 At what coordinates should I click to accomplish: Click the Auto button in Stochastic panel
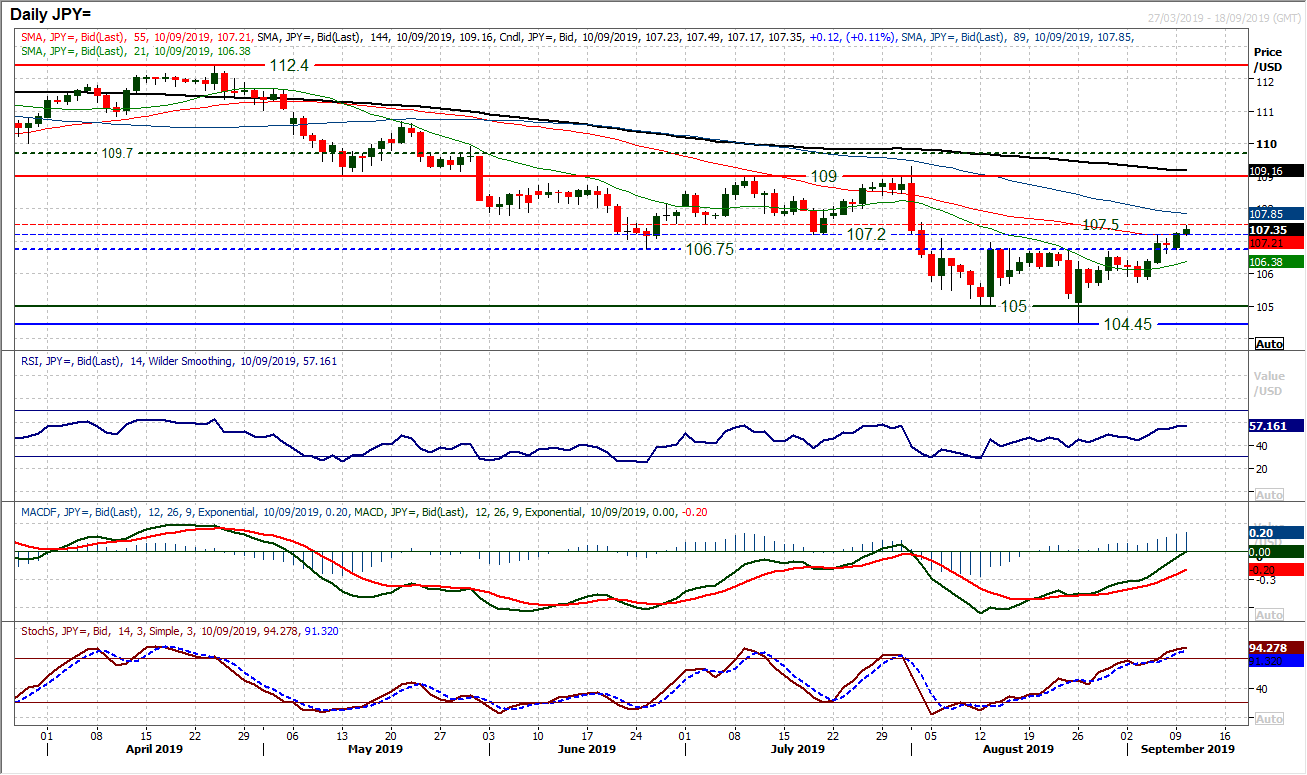coord(1268,719)
